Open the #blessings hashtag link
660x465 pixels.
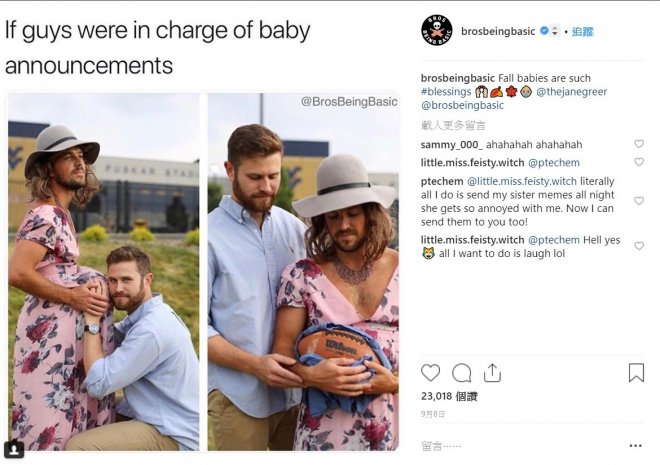(x=446, y=92)
